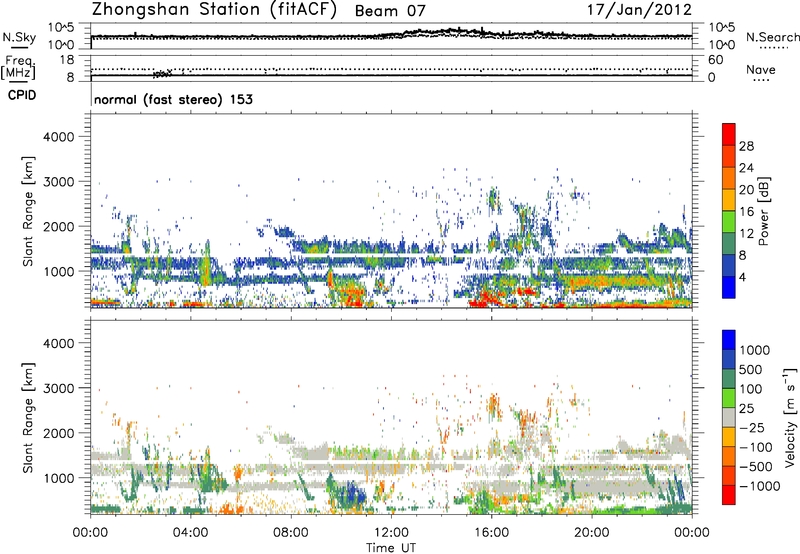The width and height of the screenshot is (800, 554).
Task: Click the '12:00' time tick label
Action: point(391,533)
